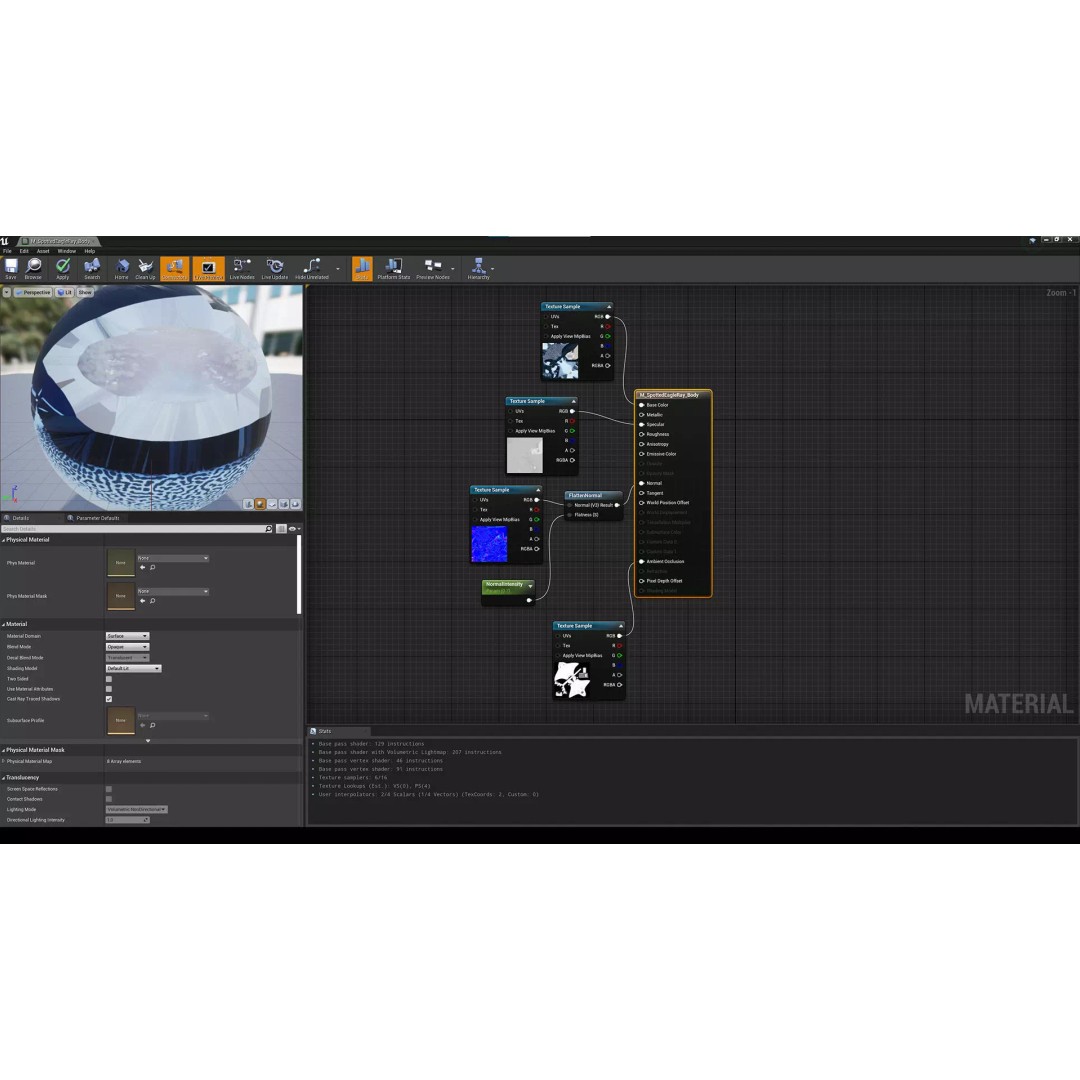Click Phys Material use-selected arrow icon
The image size is (1080, 1080).
click(x=143, y=568)
